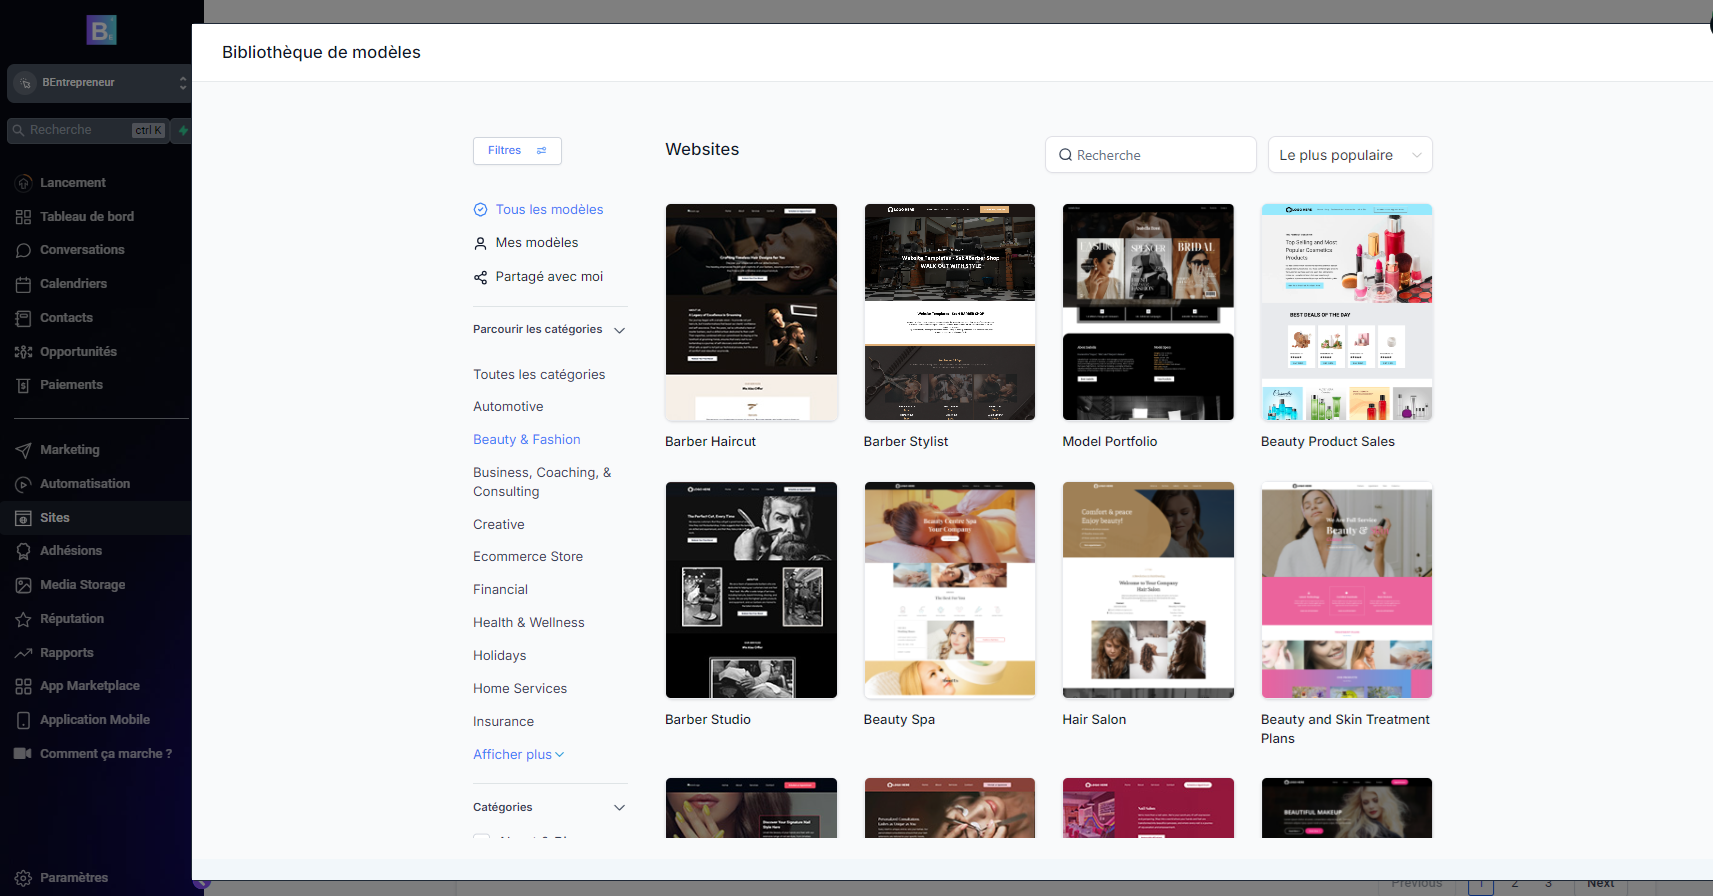Viewport: 1713px width, 896px height.
Task: Click the Conversations chat bubble icon
Action: click(x=23, y=250)
